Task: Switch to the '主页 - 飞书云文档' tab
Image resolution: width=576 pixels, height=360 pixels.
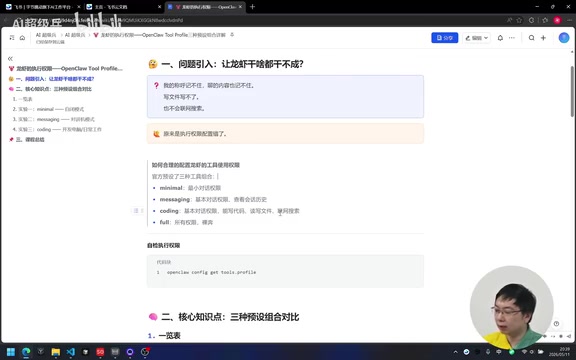Action: (119, 7)
